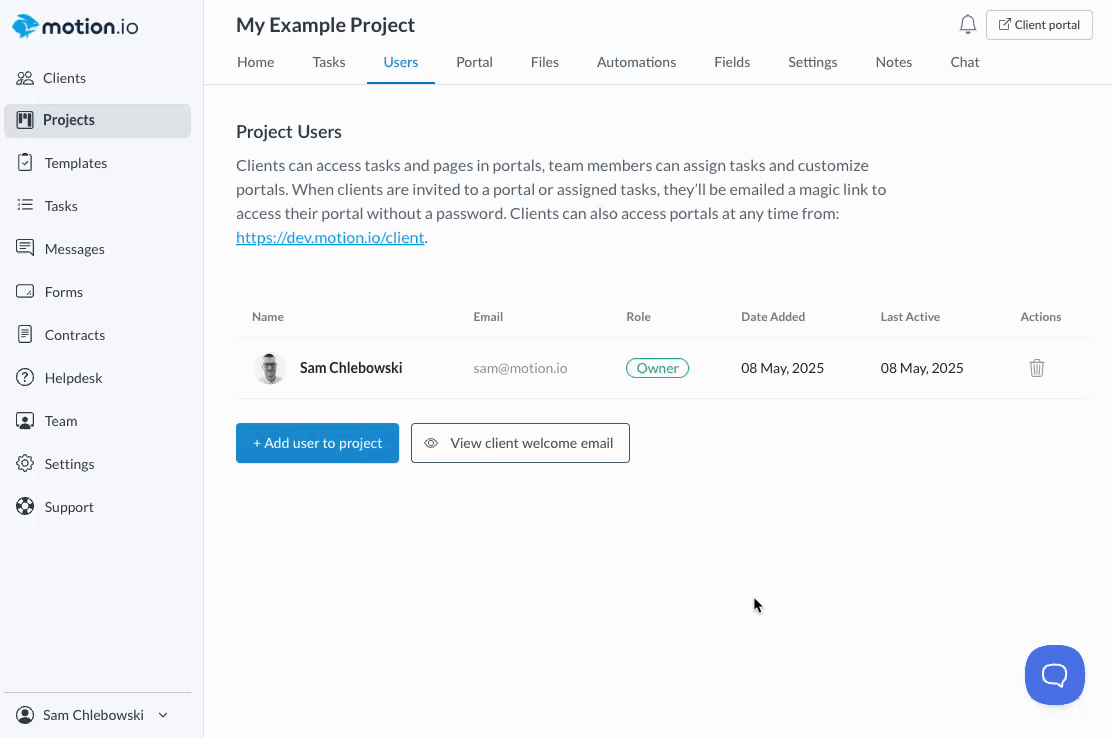
Task: Switch to the Portal tab
Action: [x=474, y=62]
